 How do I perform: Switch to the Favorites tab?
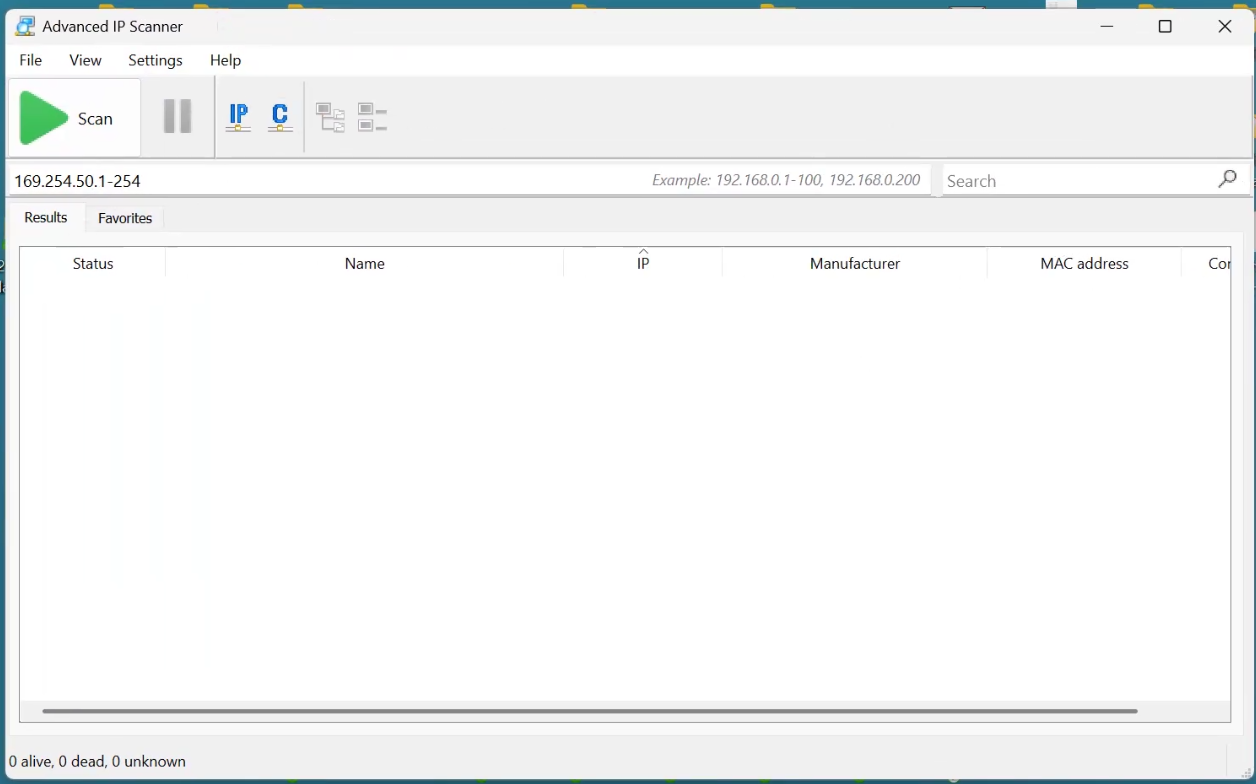pyautogui.click(x=125, y=218)
